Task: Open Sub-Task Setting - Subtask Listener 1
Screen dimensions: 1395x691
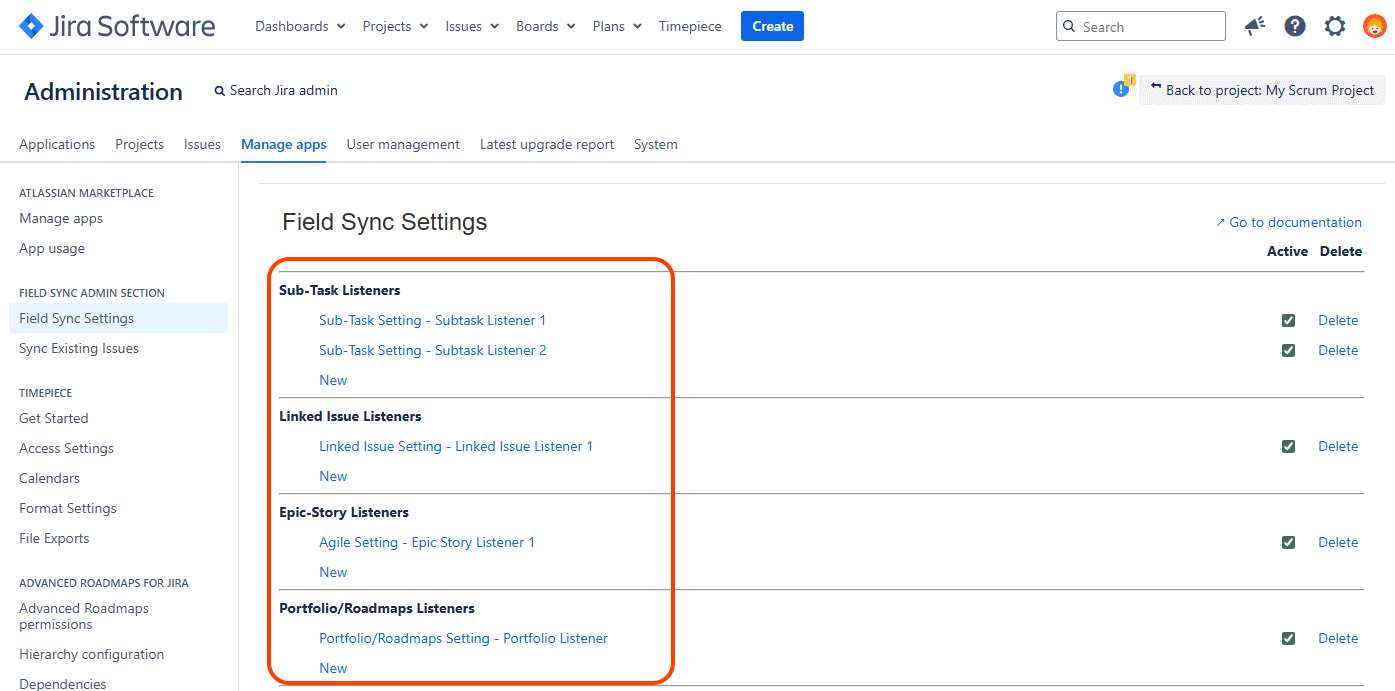Action: tap(432, 321)
